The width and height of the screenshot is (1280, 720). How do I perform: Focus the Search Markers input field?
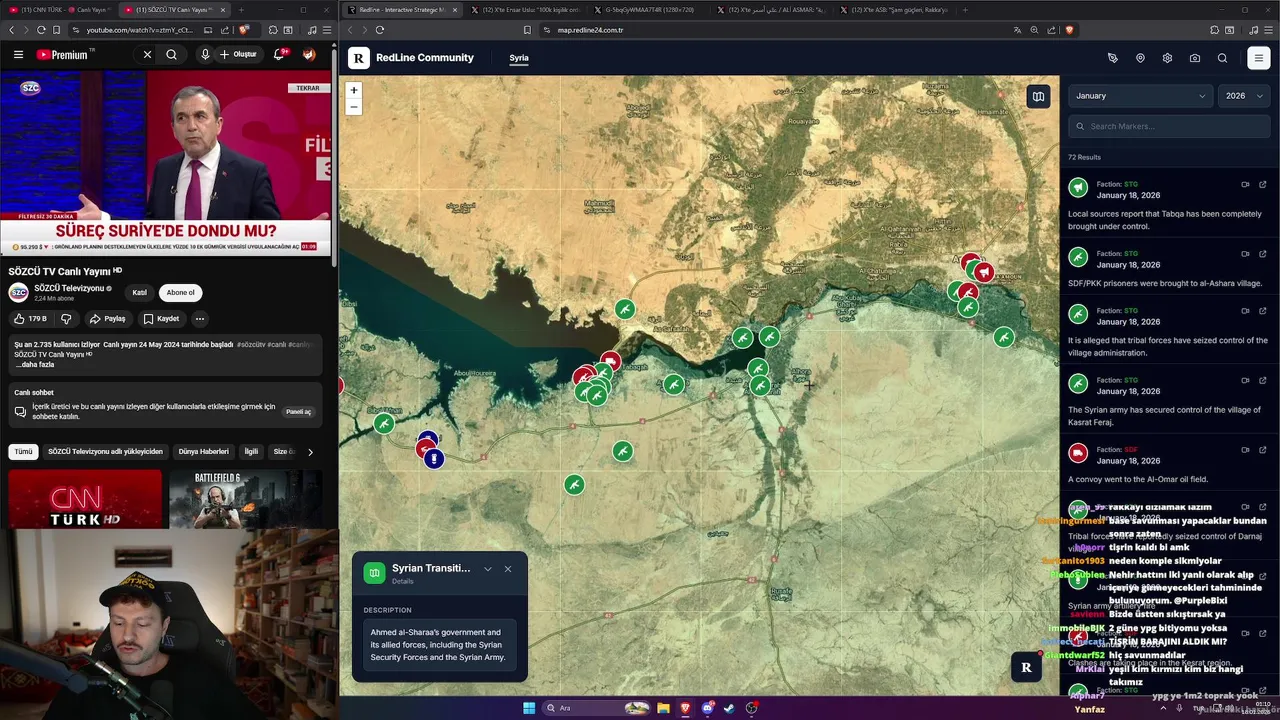click(1169, 126)
